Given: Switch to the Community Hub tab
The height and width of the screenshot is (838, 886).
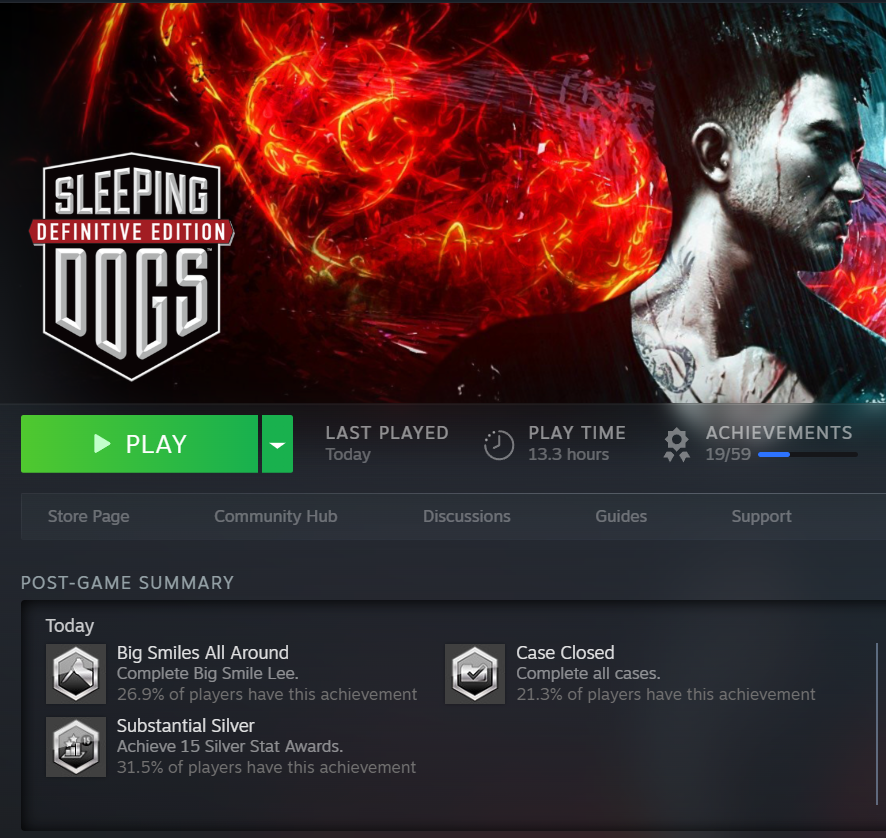Looking at the screenshot, I should click(276, 516).
